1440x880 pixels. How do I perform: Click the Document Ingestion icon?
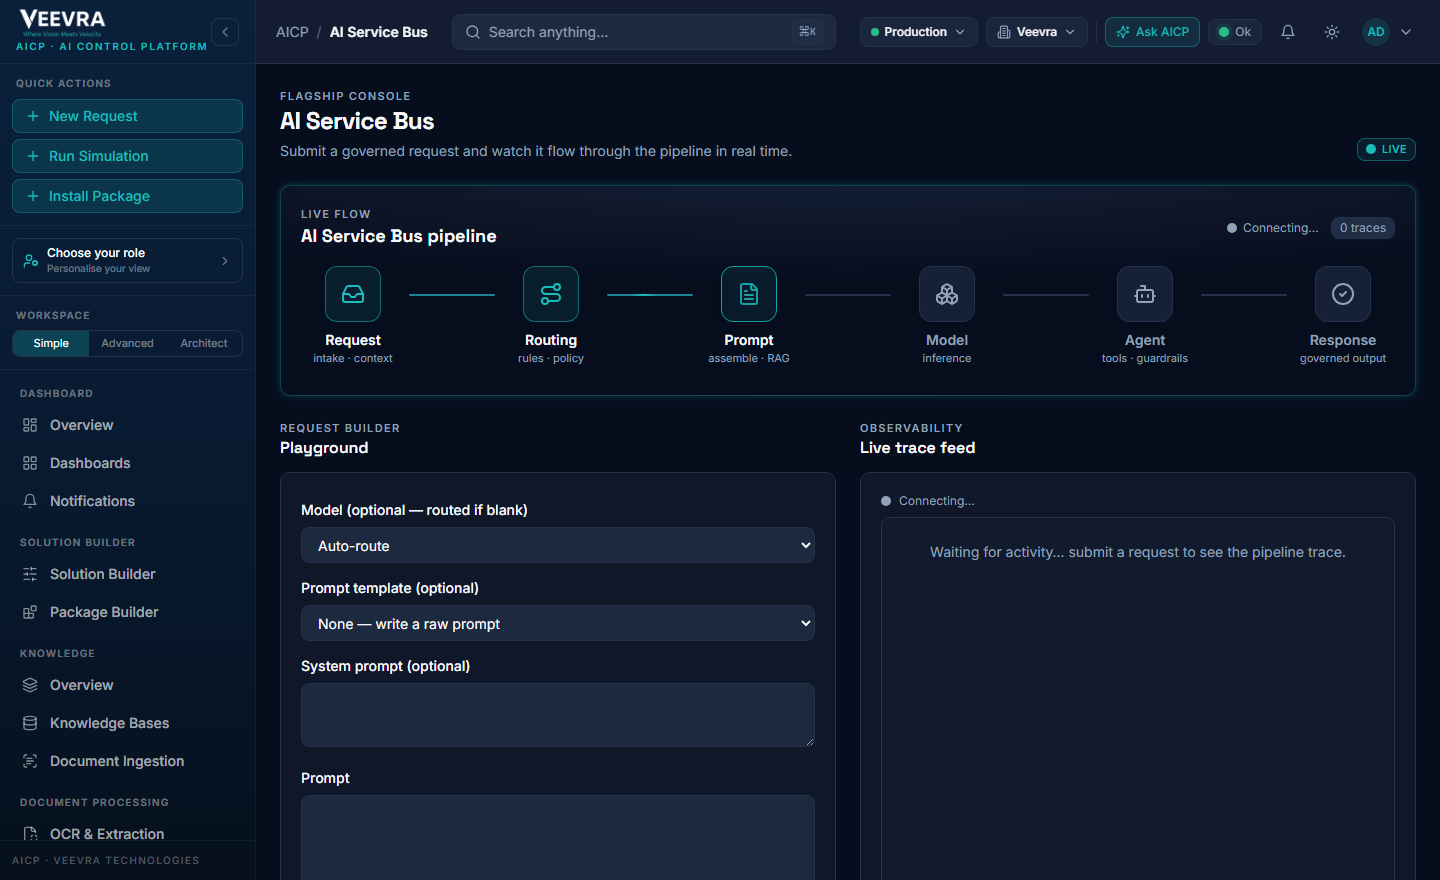tap(30, 761)
